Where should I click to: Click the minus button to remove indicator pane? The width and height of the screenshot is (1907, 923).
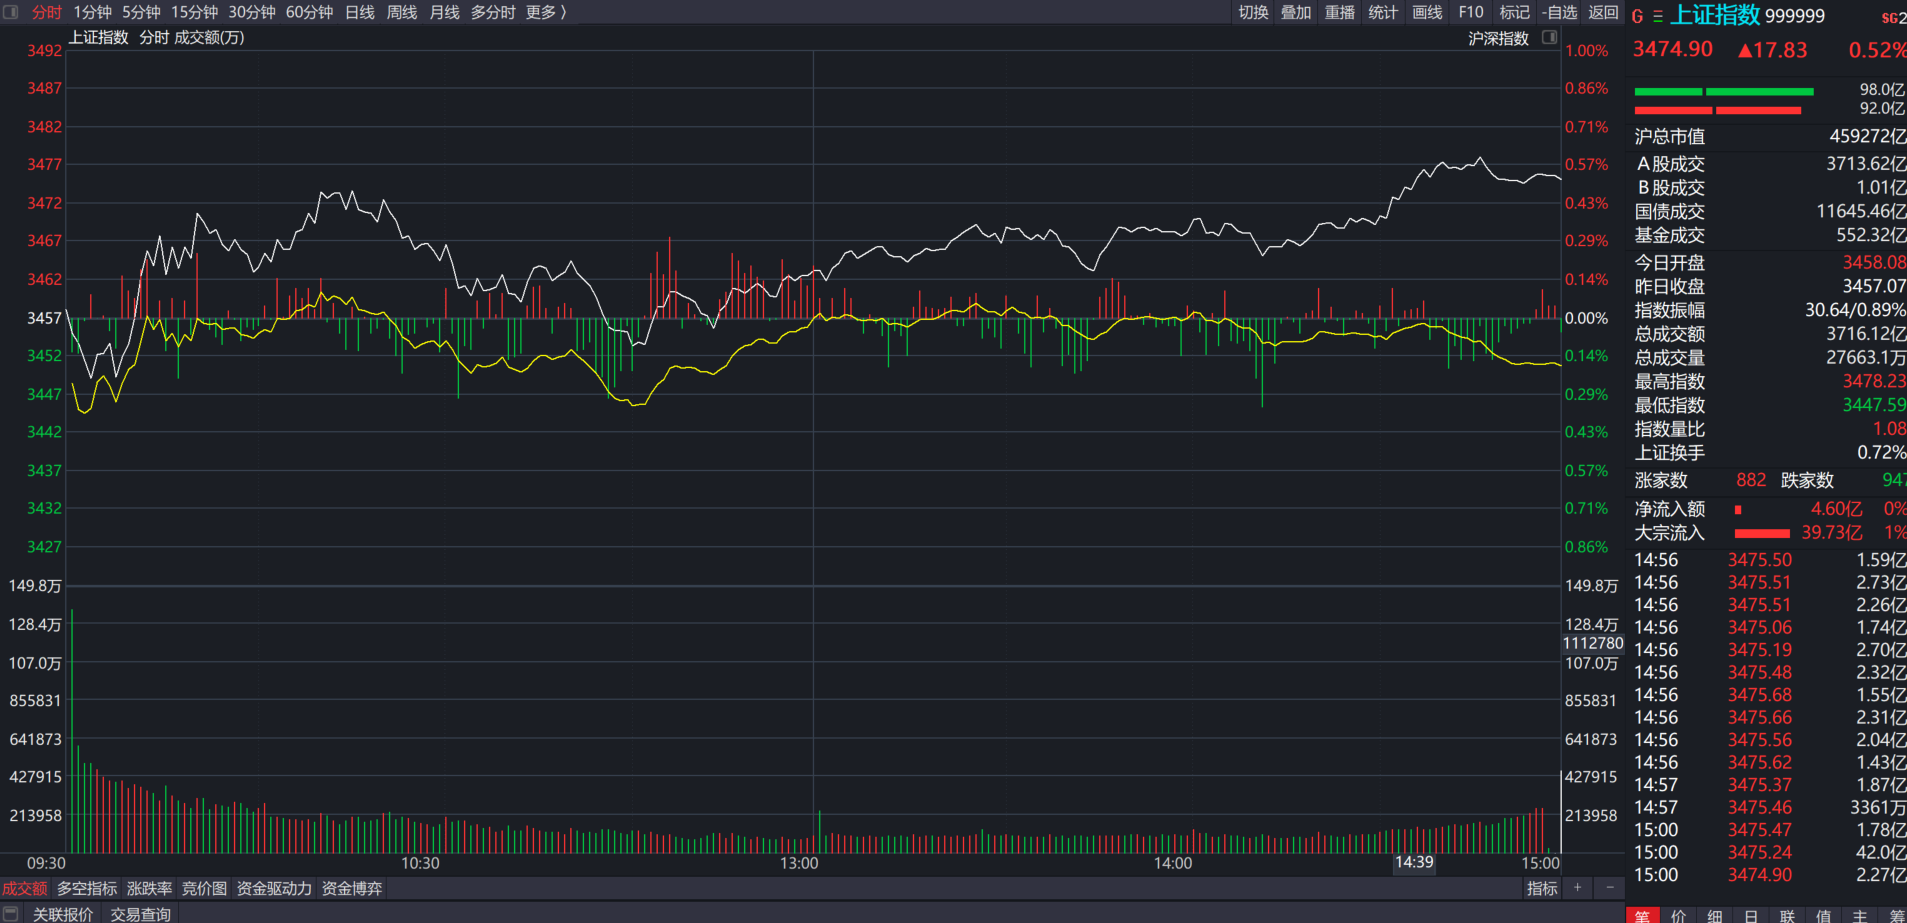click(1610, 887)
